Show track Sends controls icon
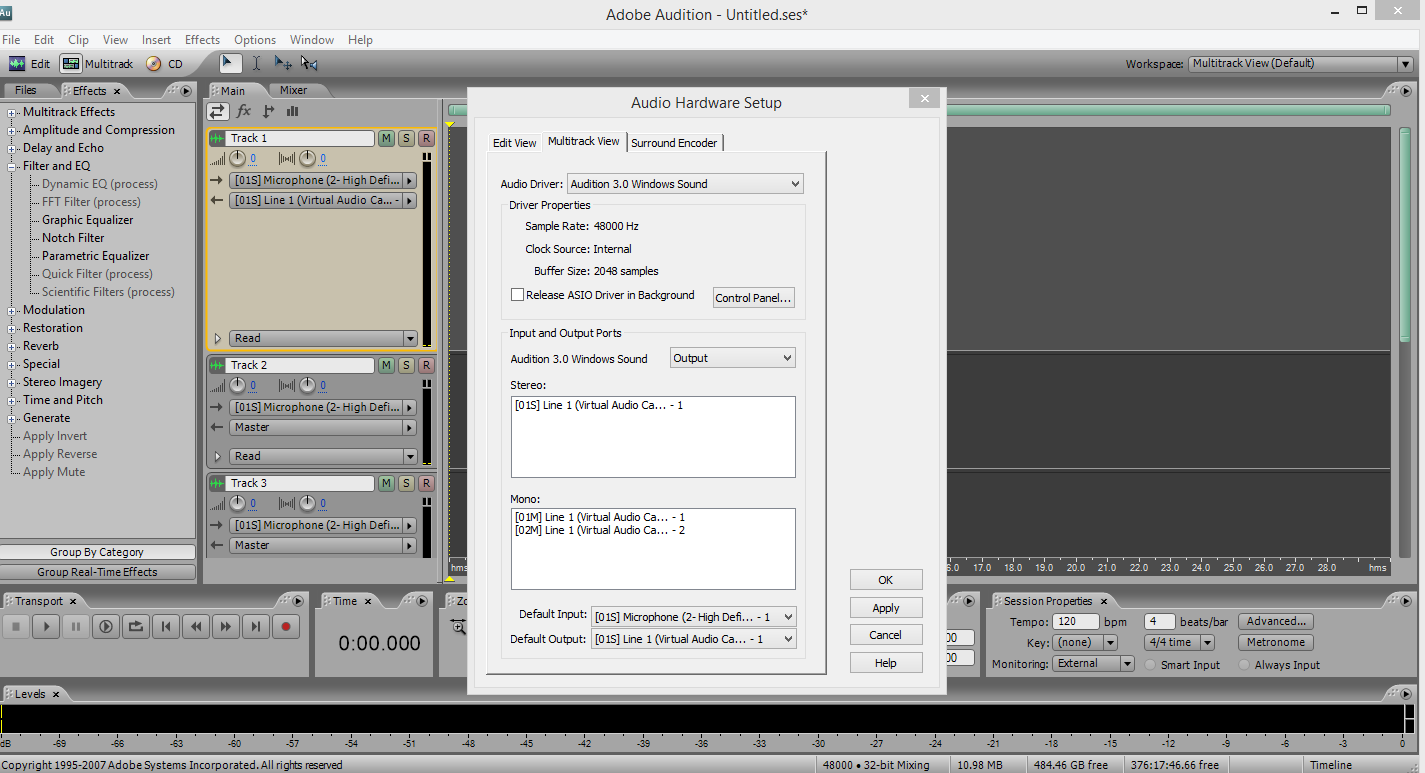 coord(269,111)
